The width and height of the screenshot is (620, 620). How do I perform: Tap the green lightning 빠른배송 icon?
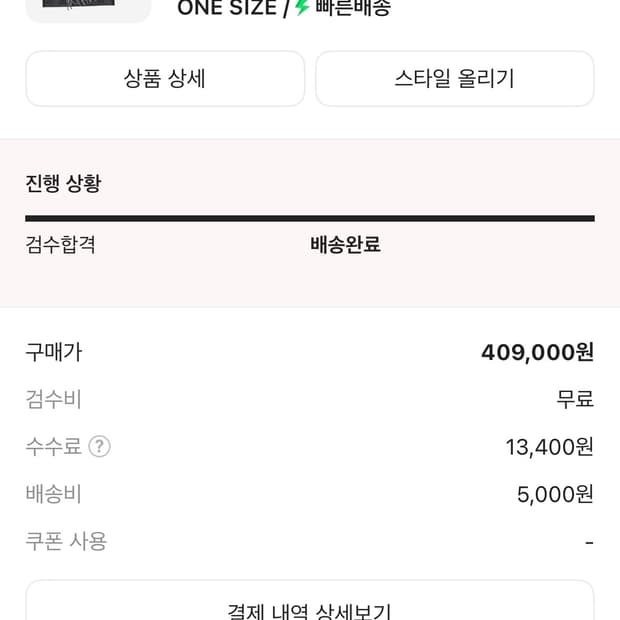point(302,7)
